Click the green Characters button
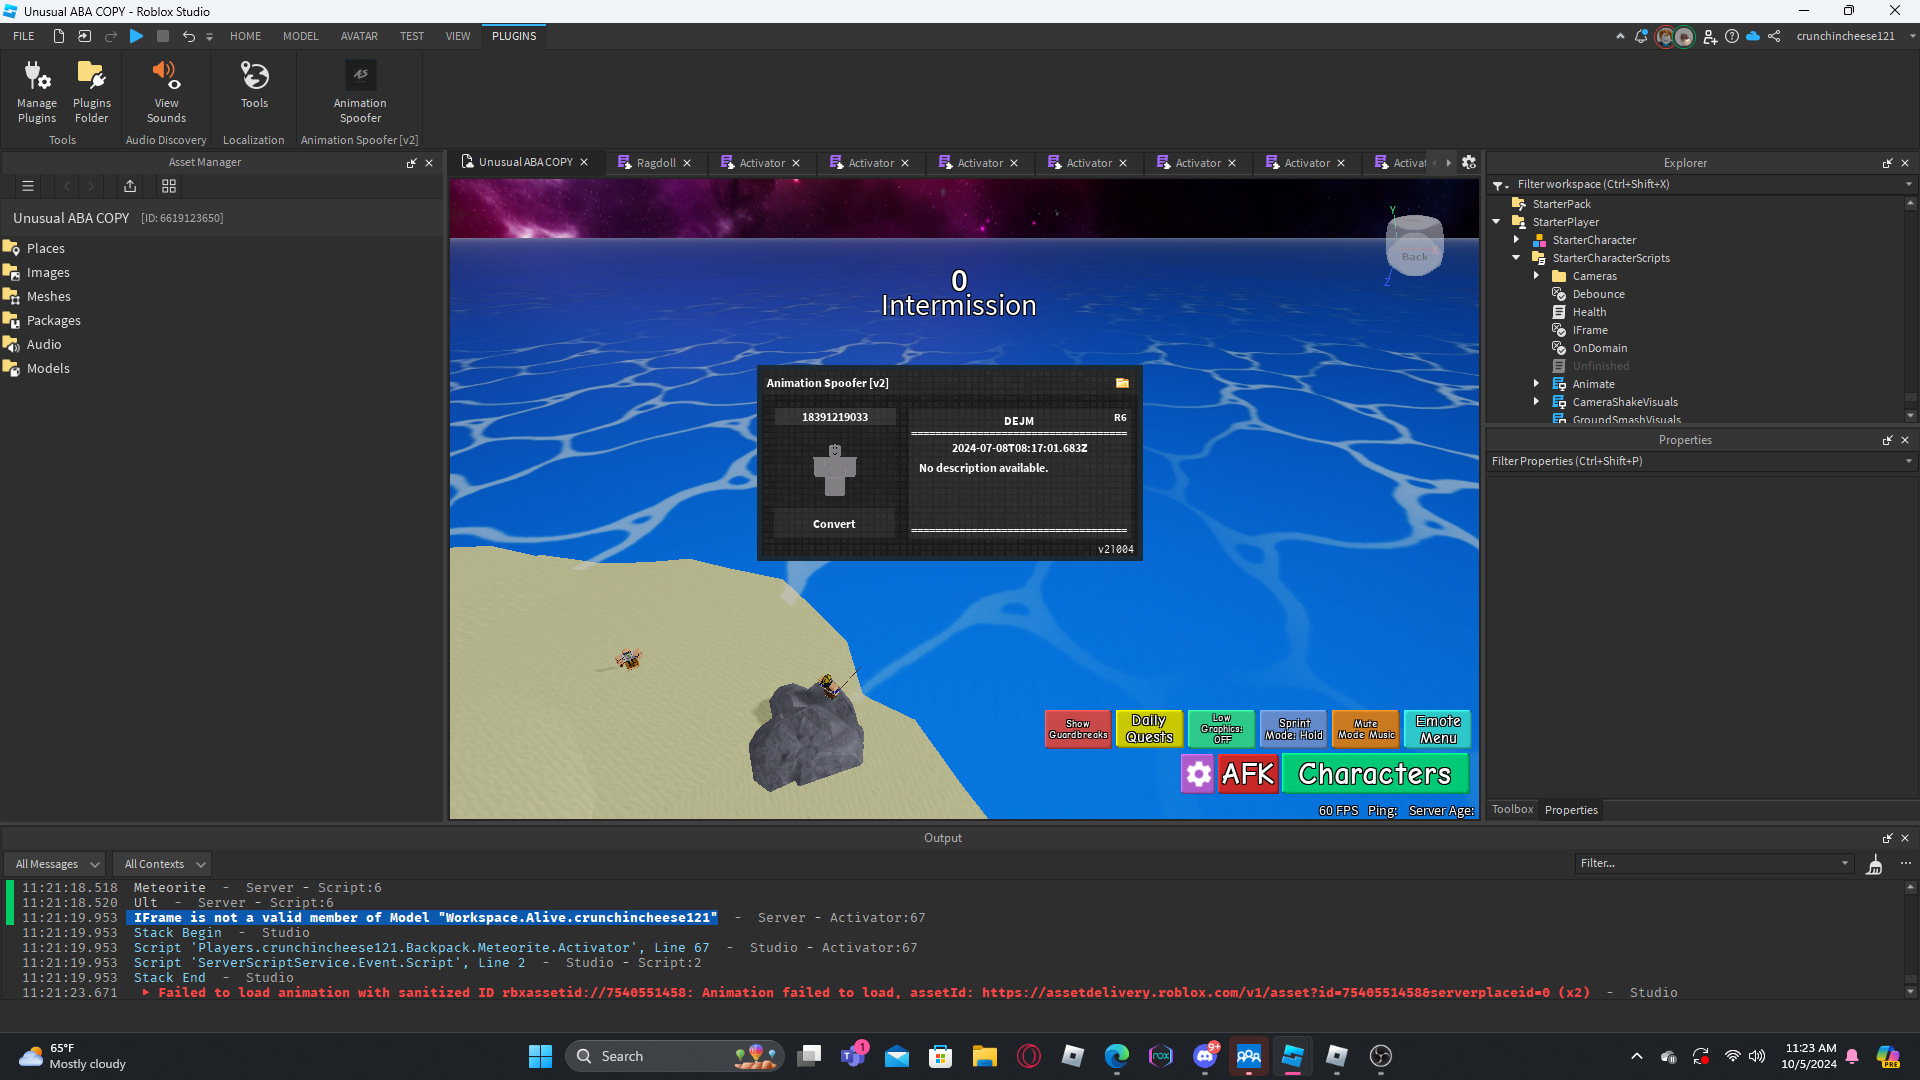 click(x=1374, y=774)
